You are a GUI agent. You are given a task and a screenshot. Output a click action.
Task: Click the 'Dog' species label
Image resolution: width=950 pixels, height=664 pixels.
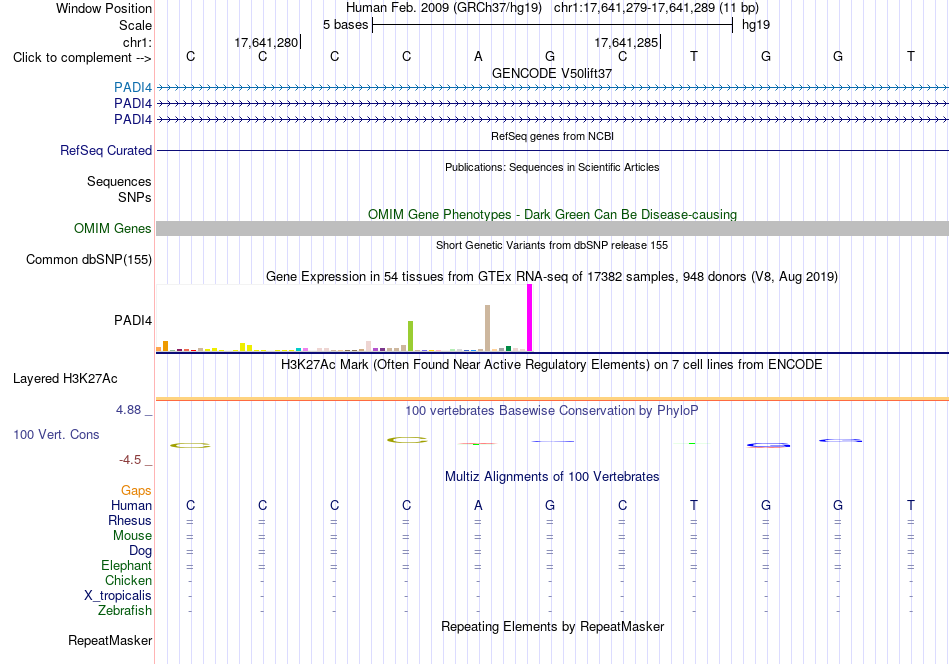click(x=140, y=551)
